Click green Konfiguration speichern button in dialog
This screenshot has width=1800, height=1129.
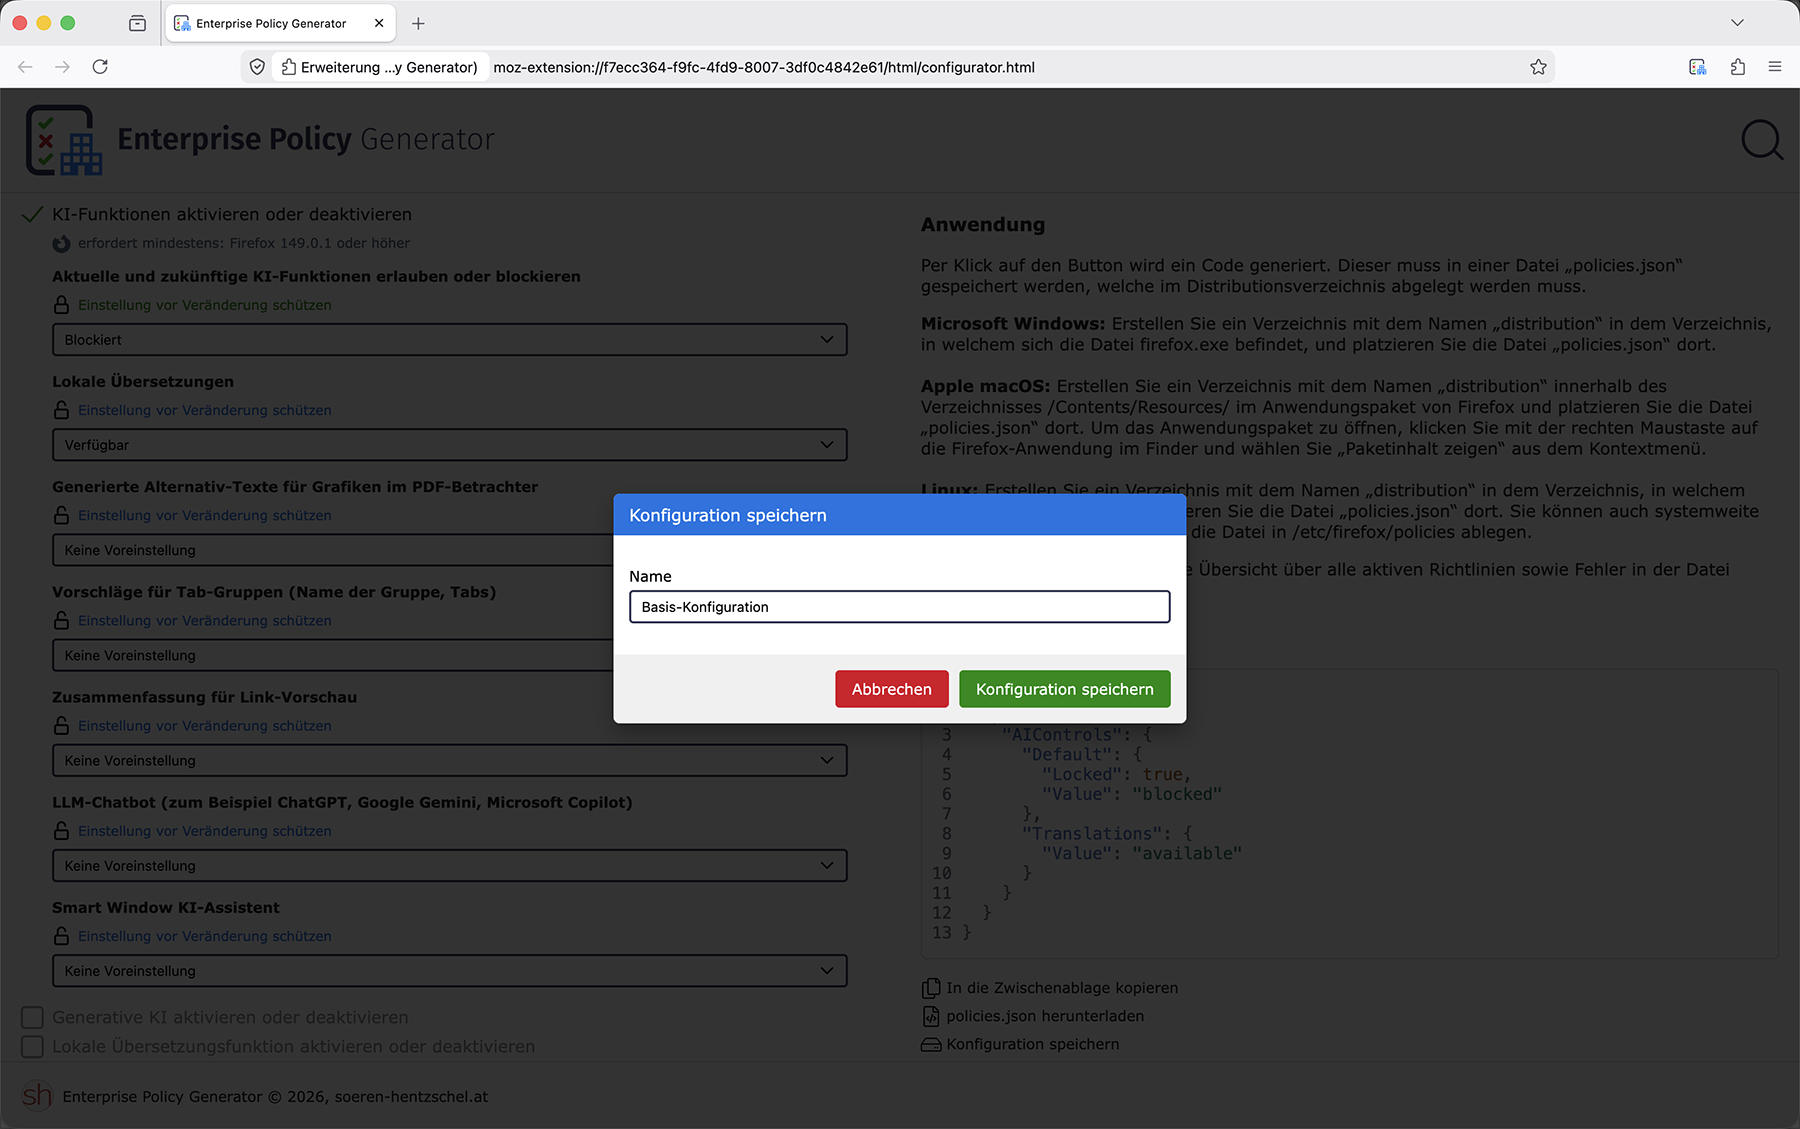click(x=1064, y=689)
